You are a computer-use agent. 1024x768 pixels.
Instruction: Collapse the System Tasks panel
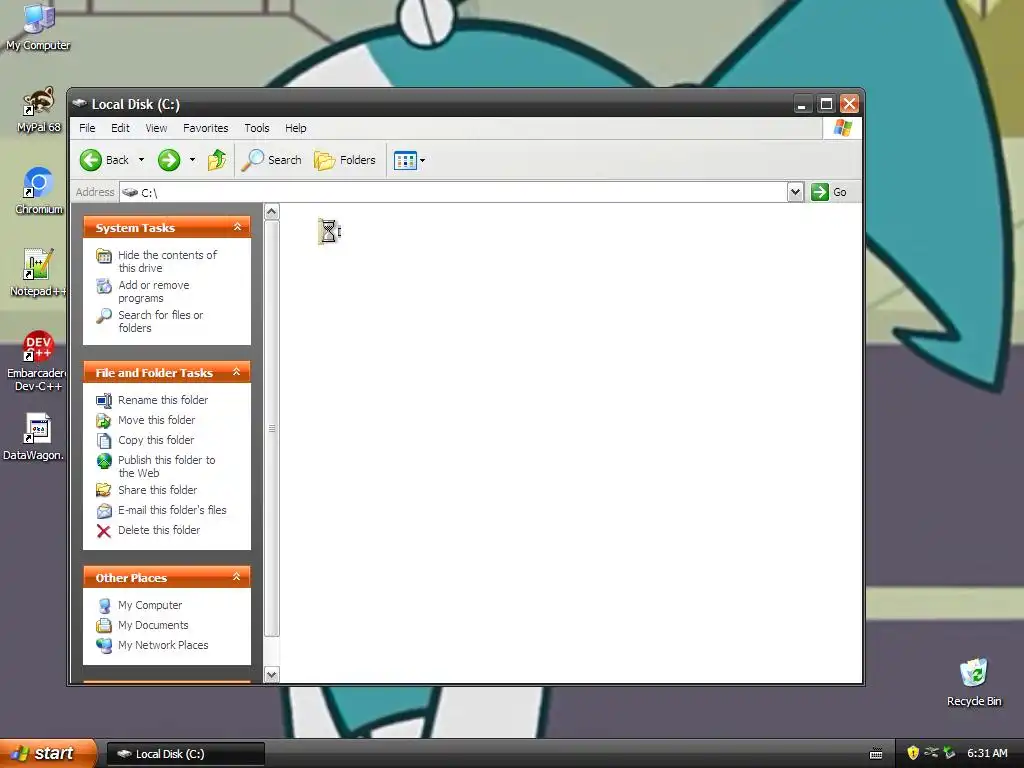click(238, 227)
